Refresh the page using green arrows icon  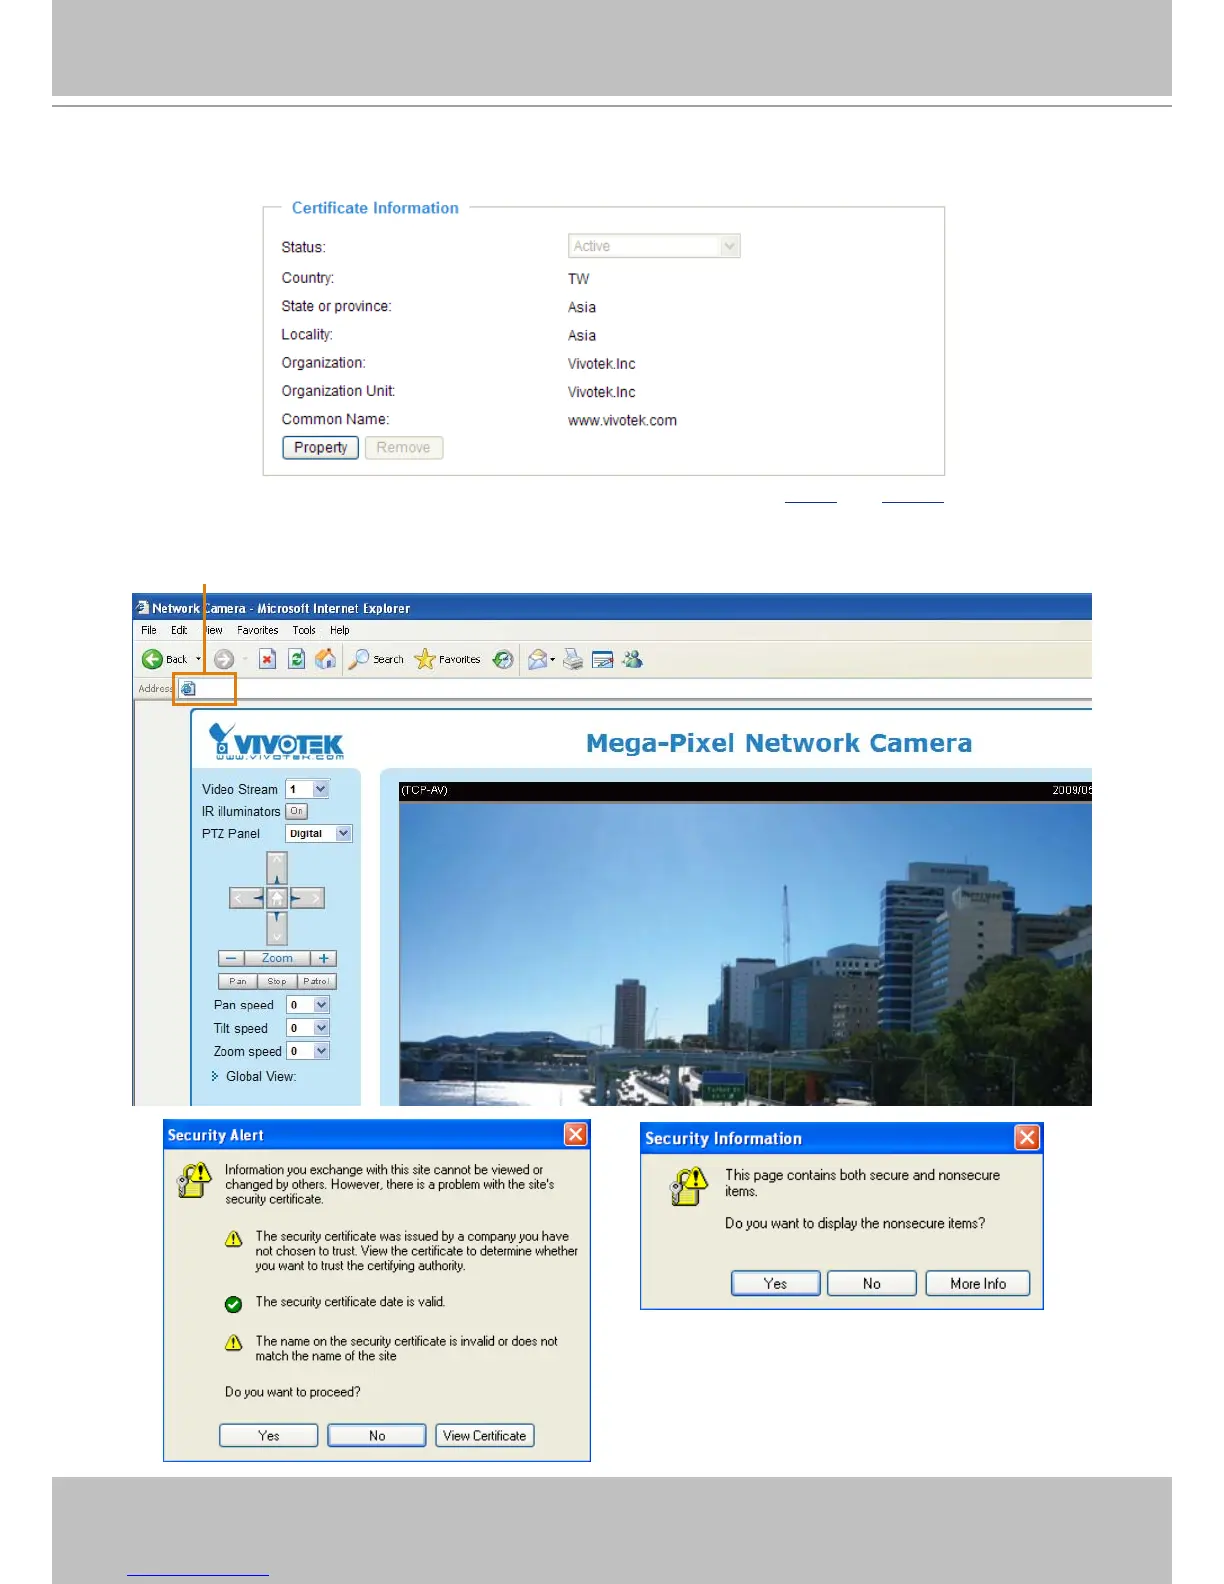point(296,659)
